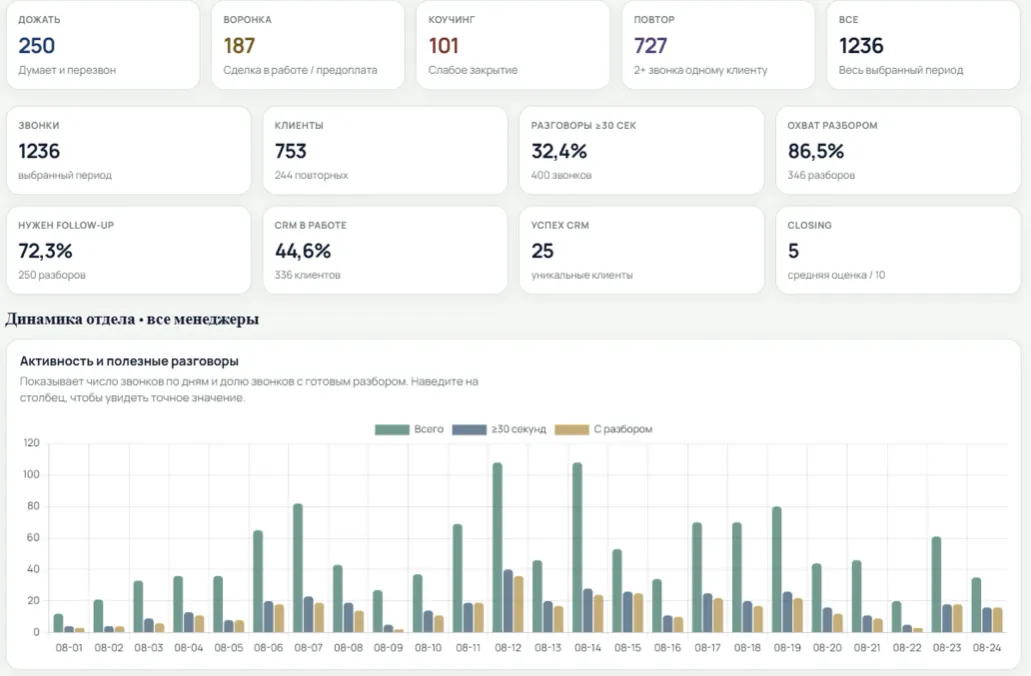Click the УСПЕХ CRM card showing 25
The width and height of the screenshot is (1031, 676).
(x=642, y=250)
